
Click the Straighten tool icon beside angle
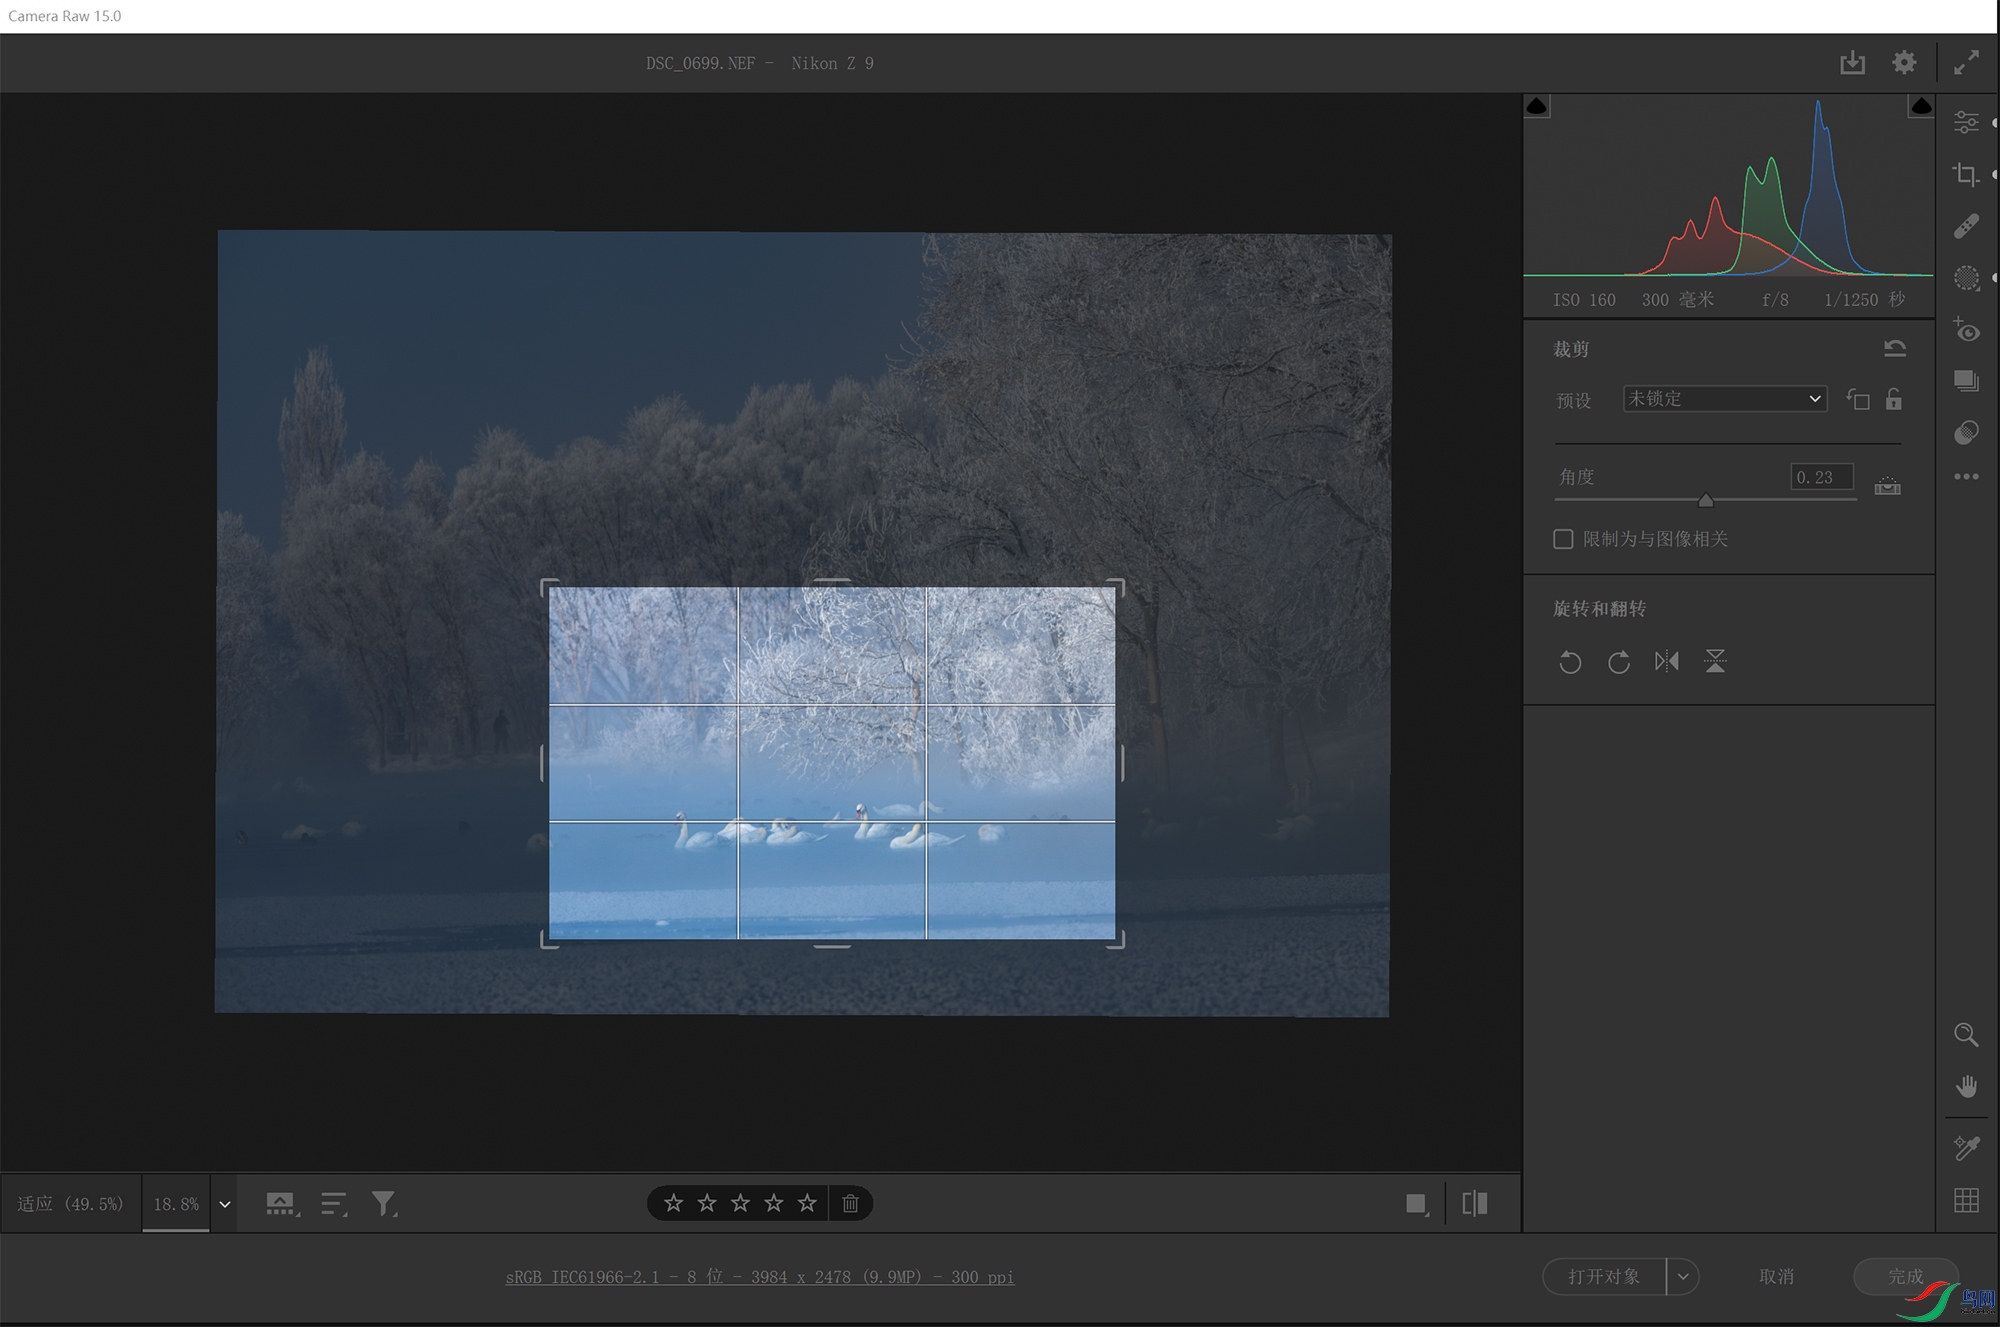tap(1887, 485)
